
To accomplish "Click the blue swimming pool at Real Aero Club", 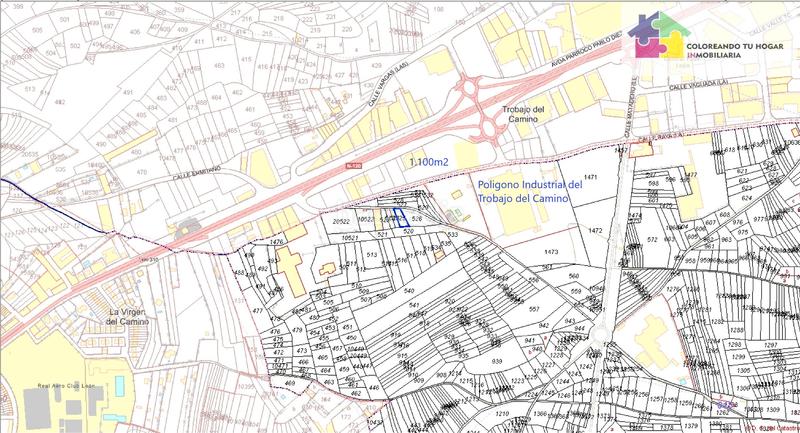I will point(118,384).
